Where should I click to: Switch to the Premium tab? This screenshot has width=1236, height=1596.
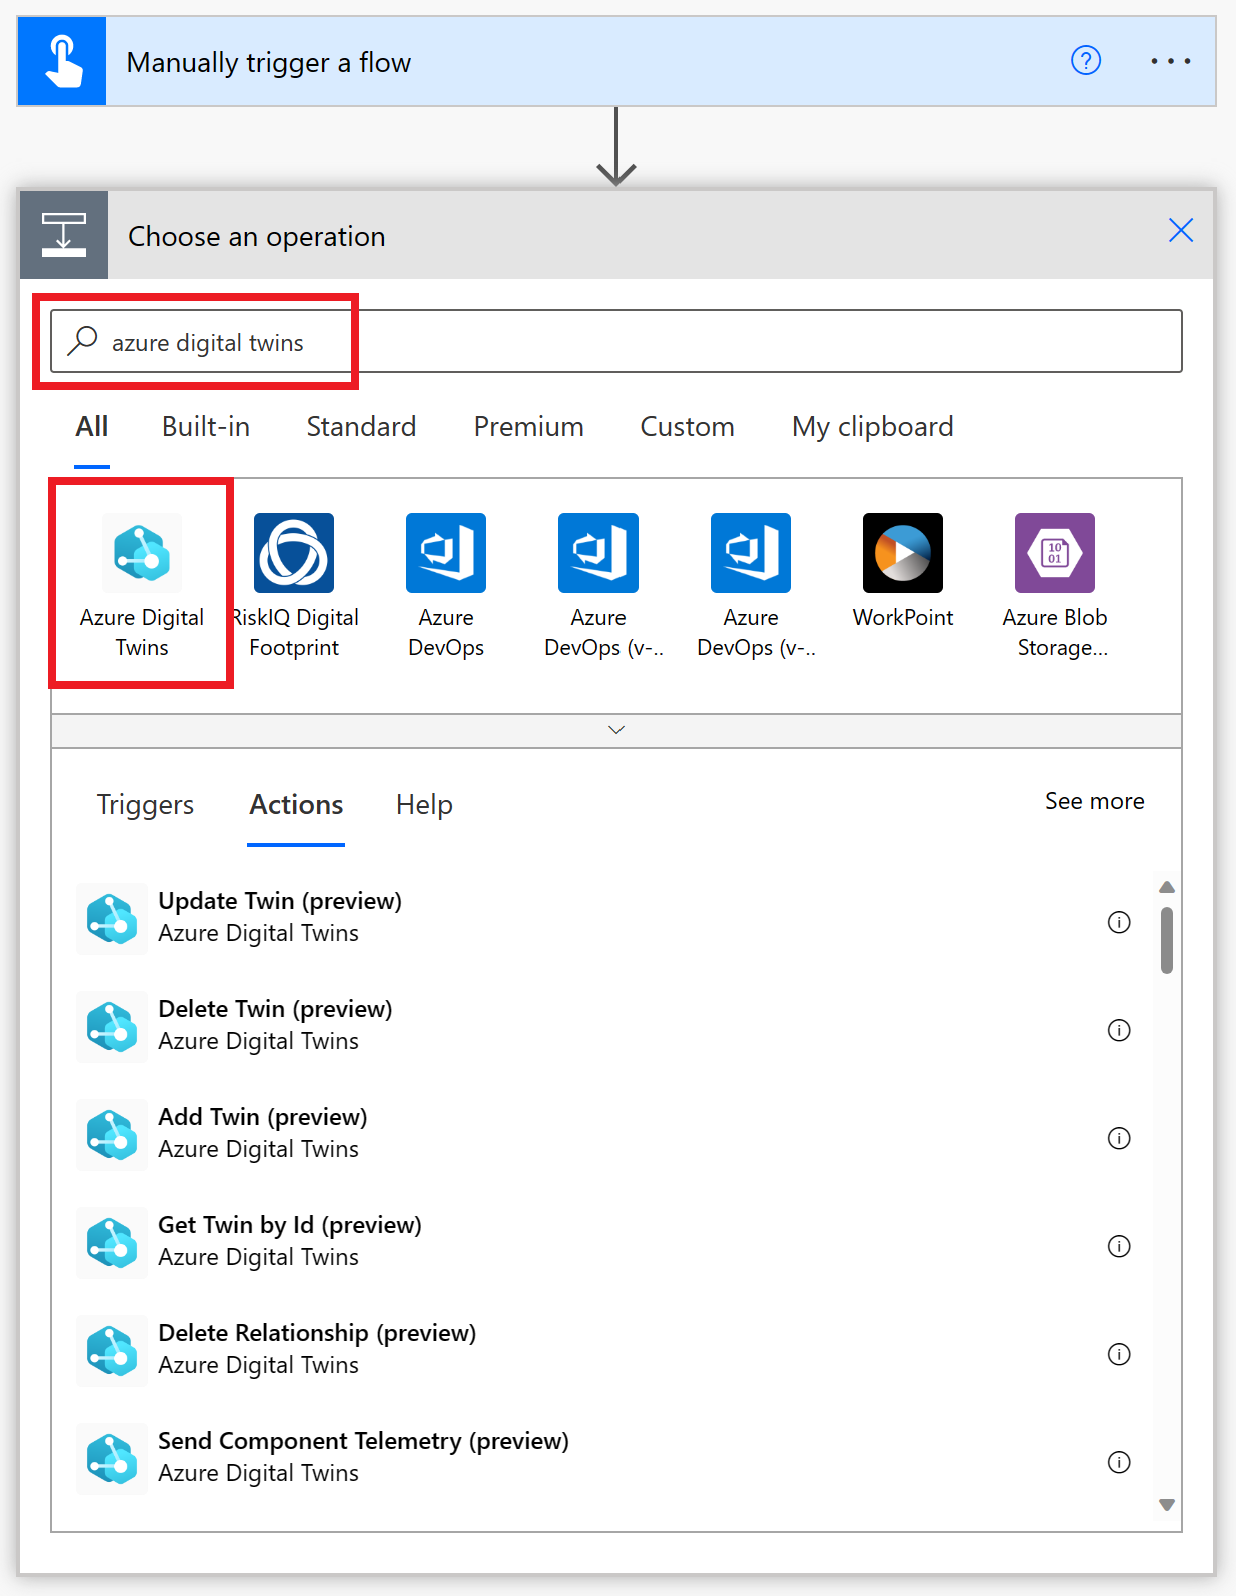point(528,427)
